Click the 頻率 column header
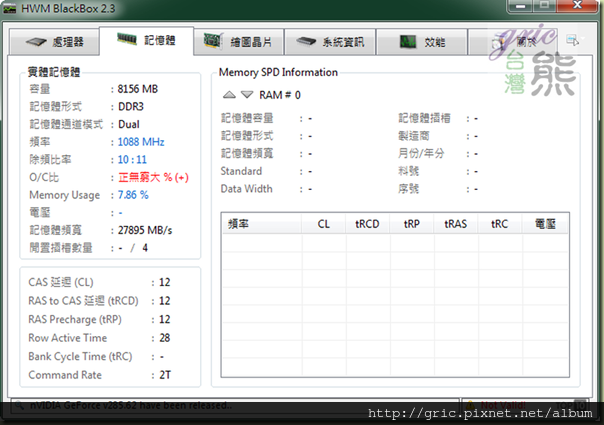604x425 pixels. pyautogui.click(x=262, y=224)
